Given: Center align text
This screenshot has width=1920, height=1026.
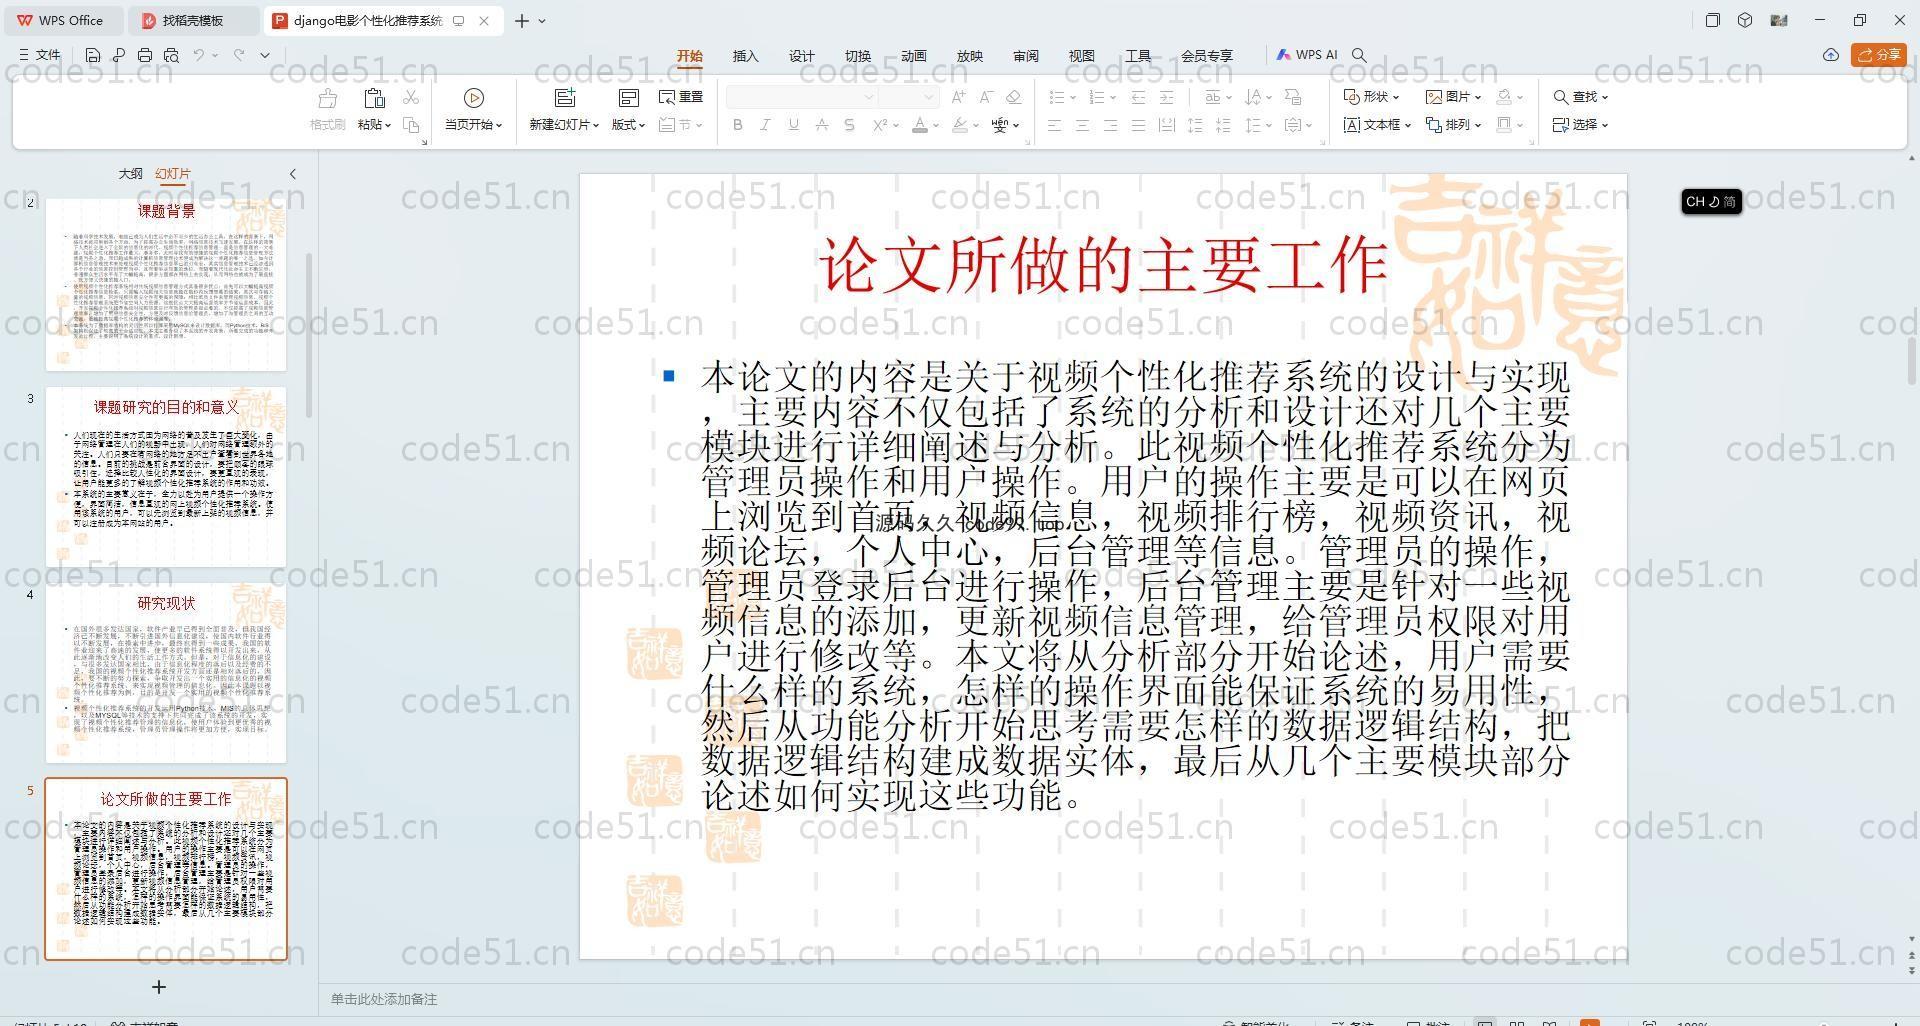Looking at the screenshot, I should tap(1082, 125).
